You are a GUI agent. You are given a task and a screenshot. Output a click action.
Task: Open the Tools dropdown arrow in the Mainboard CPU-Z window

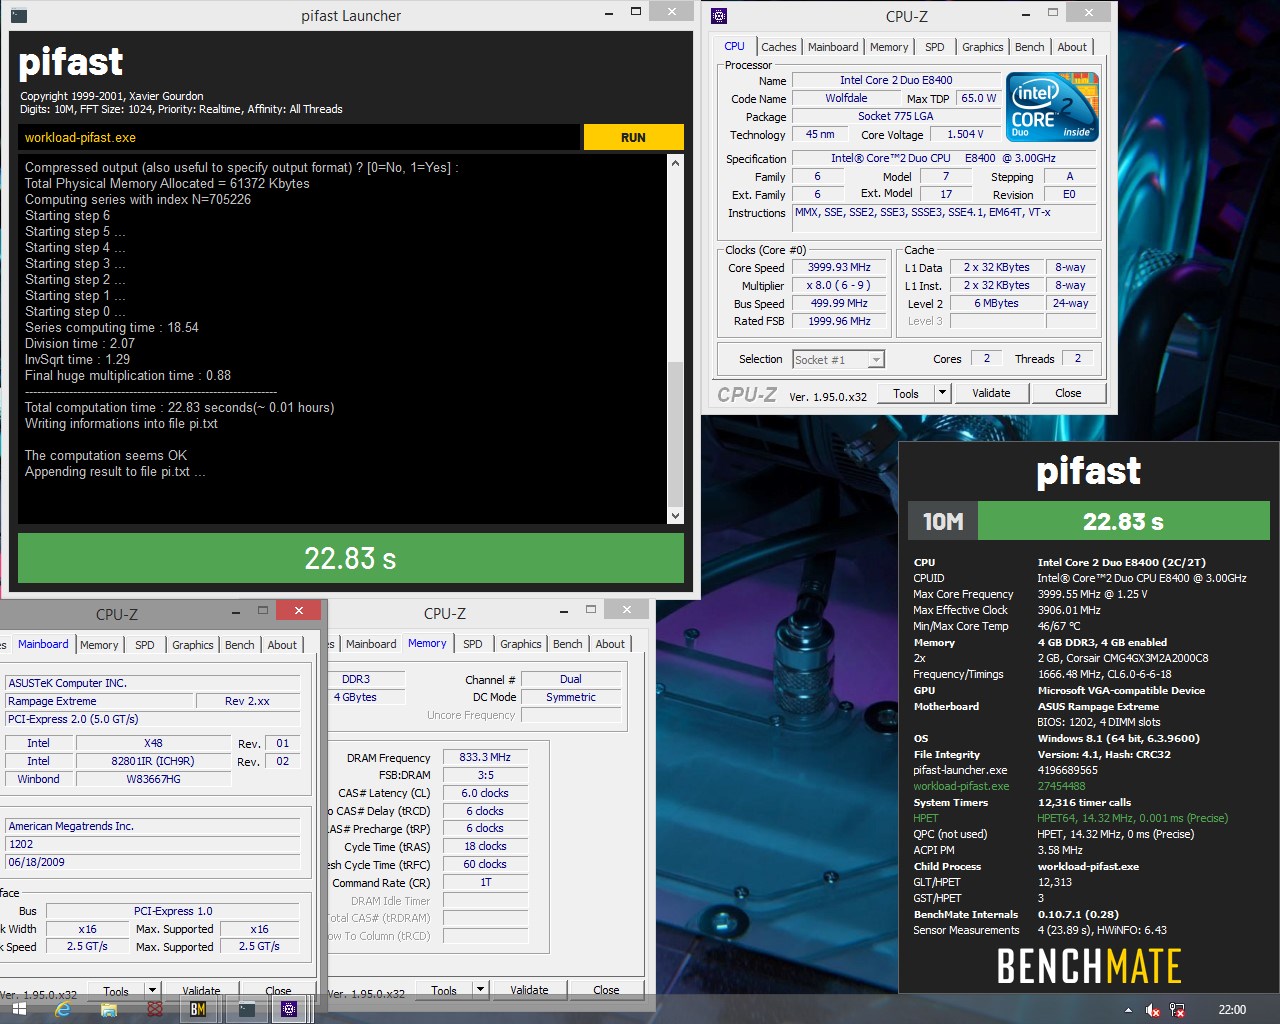(152, 991)
